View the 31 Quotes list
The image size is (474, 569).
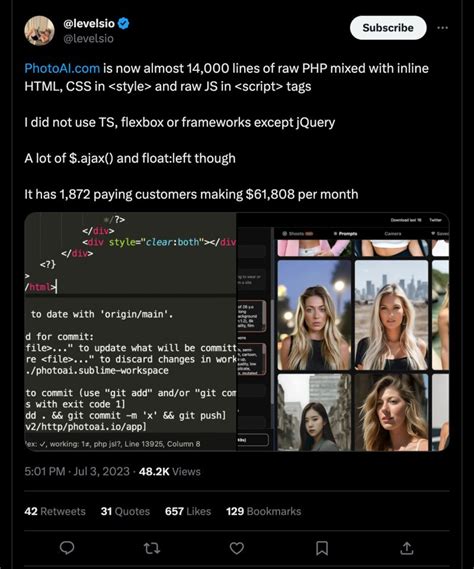coord(125,511)
